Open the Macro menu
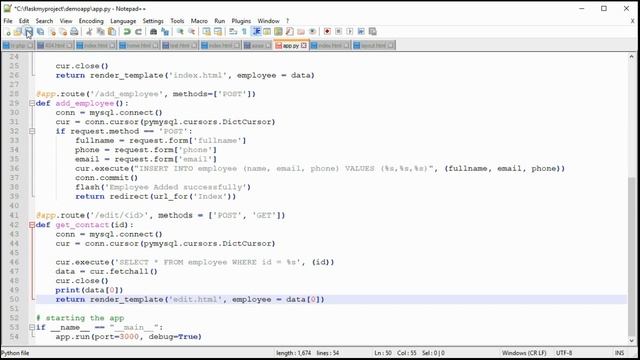The height and width of the screenshot is (360, 640). tap(199, 21)
